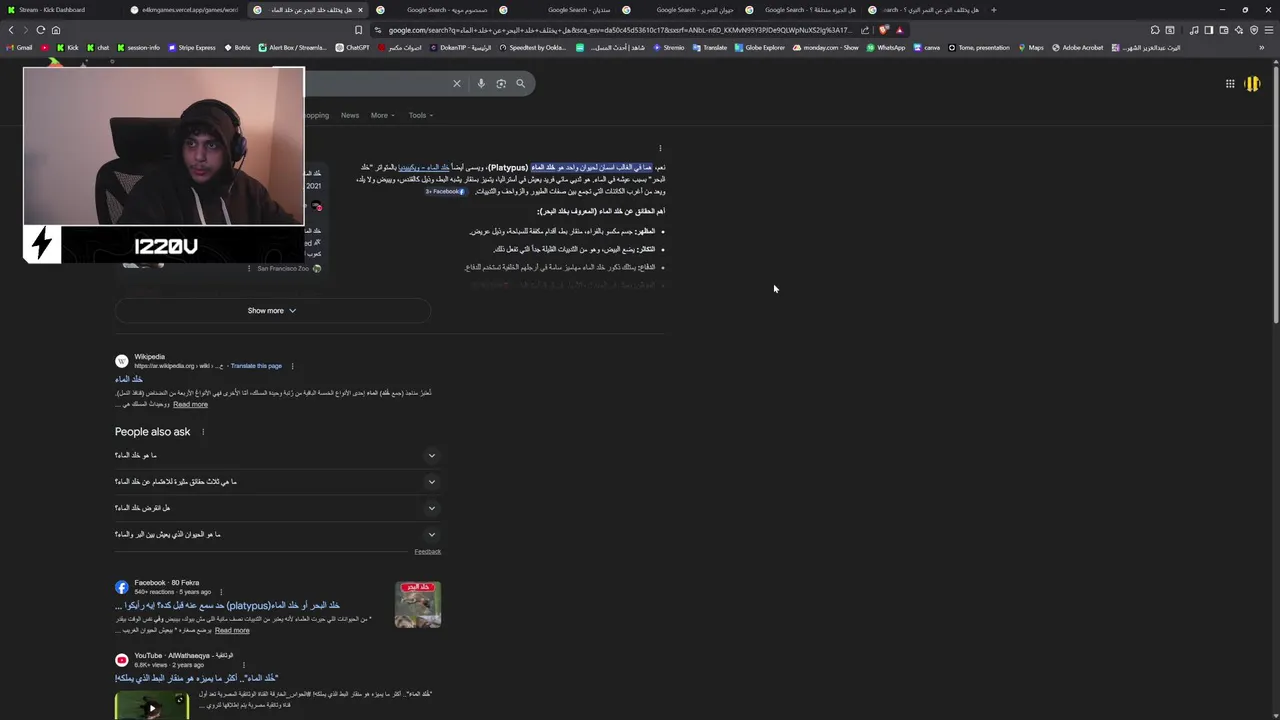The width and height of the screenshot is (1280, 720).
Task: Open the browser home page
Action: pos(56,30)
